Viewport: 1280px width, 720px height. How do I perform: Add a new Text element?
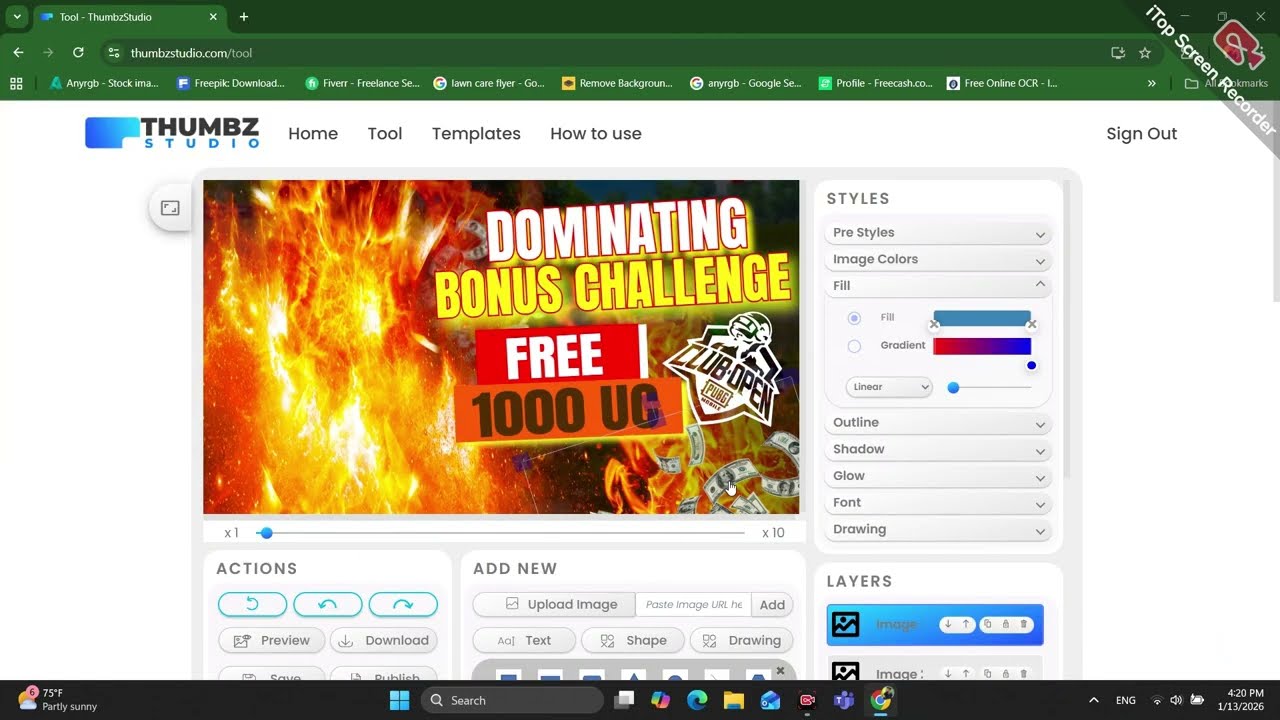coord(524,640)
